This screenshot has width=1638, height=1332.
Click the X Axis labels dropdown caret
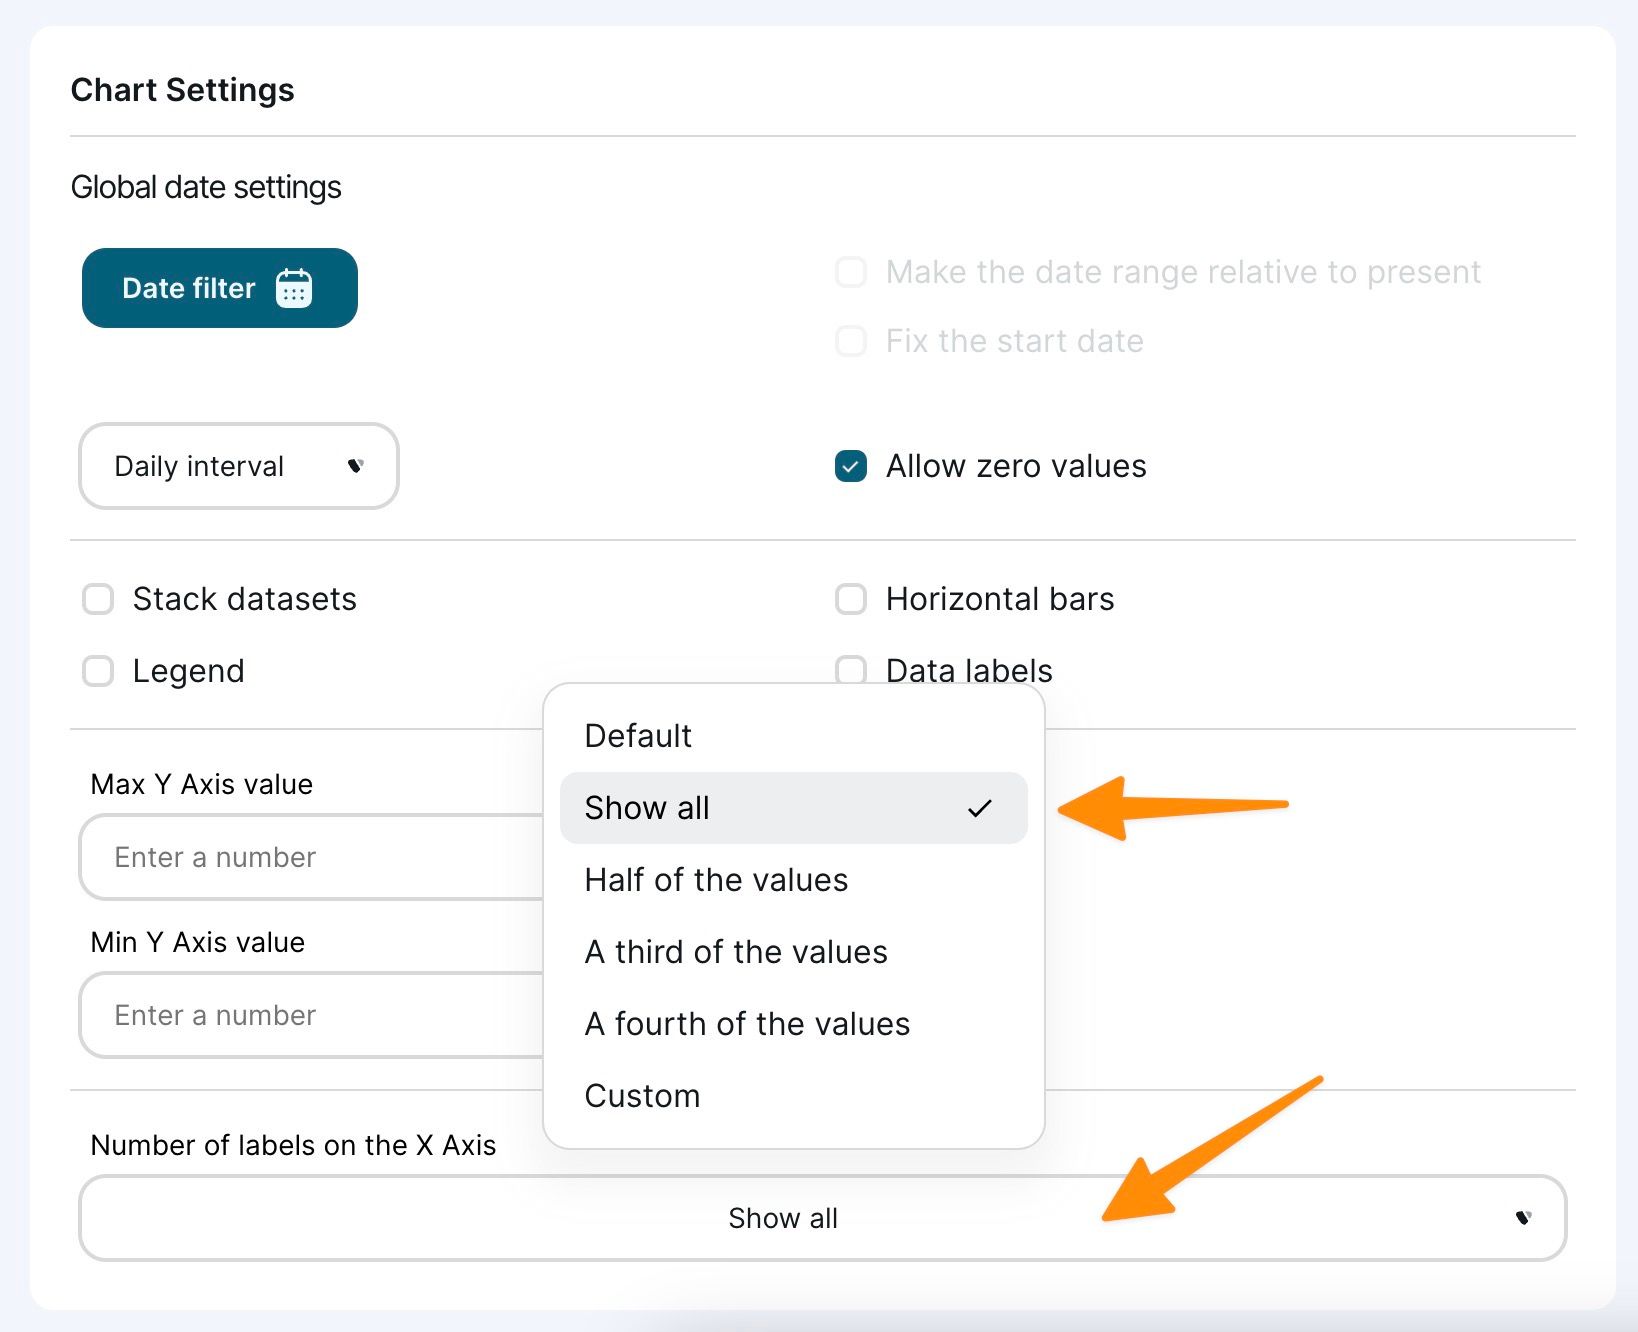click(1523, 1218)
